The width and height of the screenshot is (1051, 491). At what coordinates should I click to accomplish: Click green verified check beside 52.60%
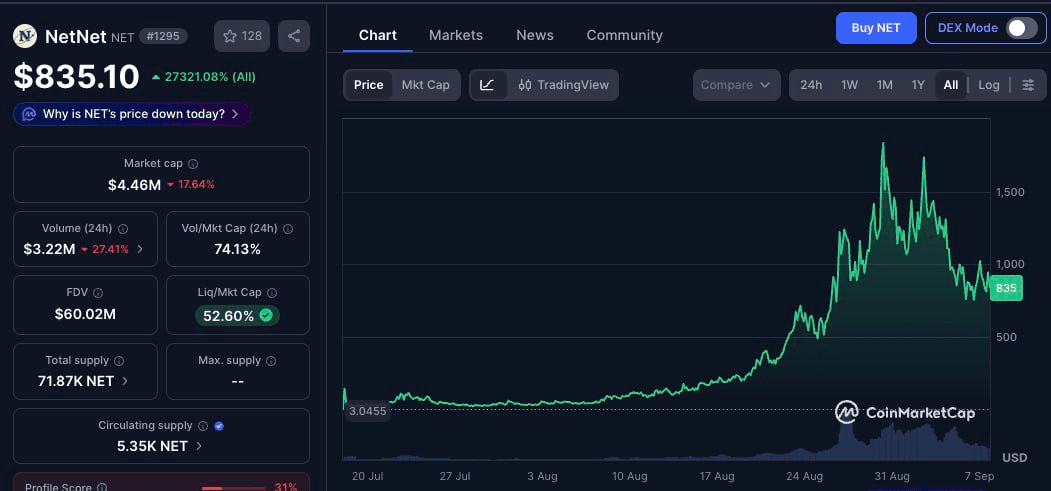[x=266, y=315]
